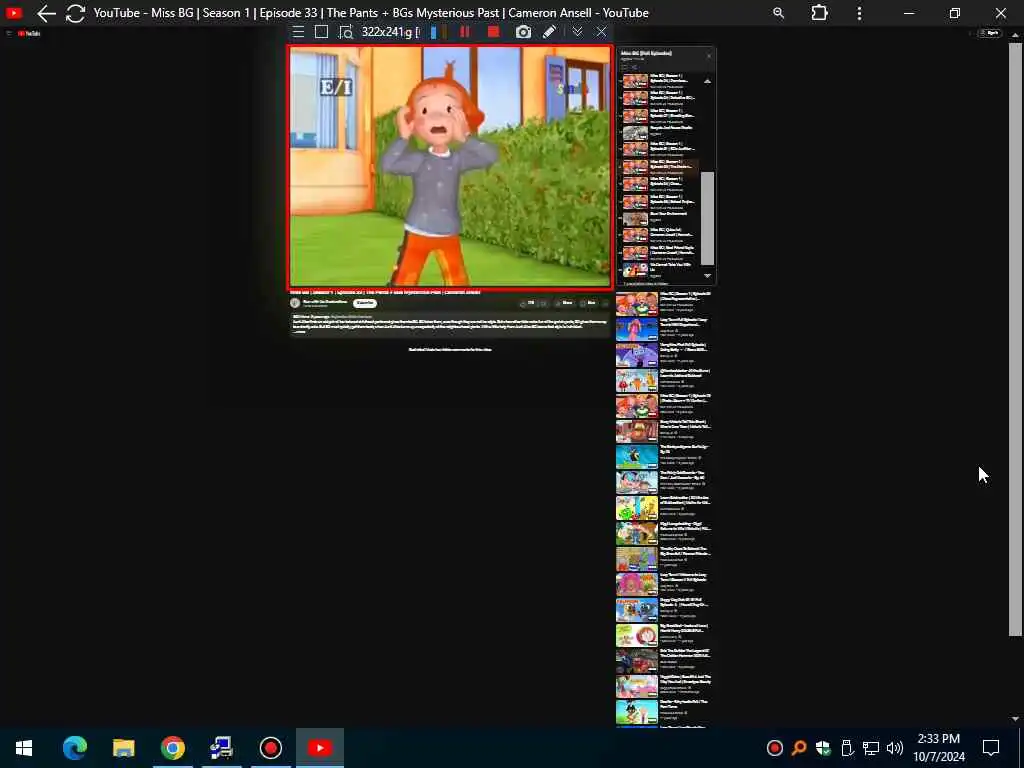Click the Save button under video
Viewport: 1024px width, 768px height.
coord(588,303)
